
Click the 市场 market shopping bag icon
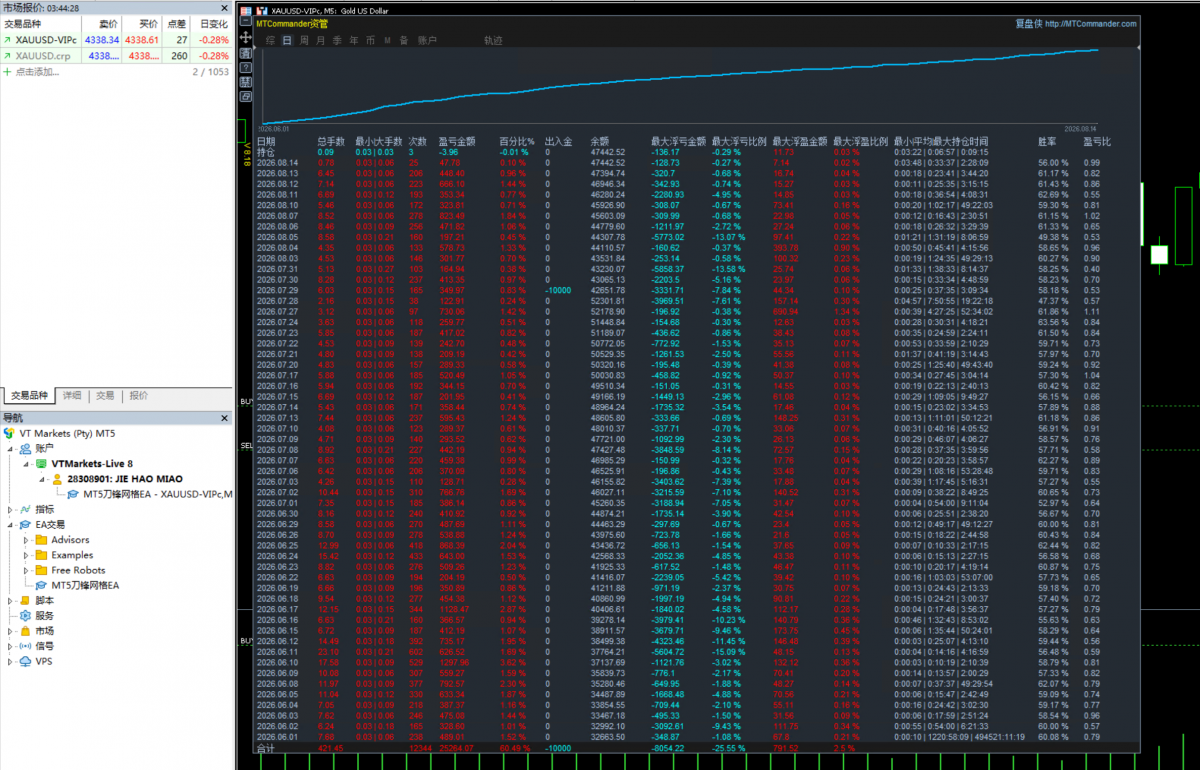(x=25, y=631)
